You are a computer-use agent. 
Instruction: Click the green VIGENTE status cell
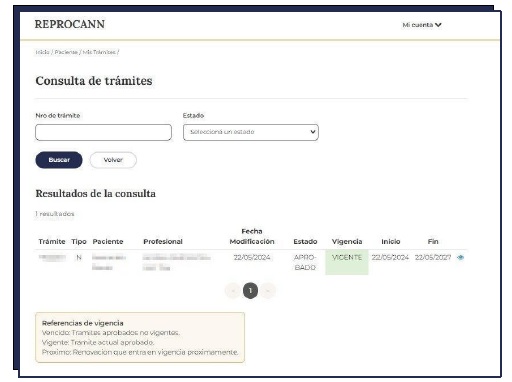[x=347, y=262]
